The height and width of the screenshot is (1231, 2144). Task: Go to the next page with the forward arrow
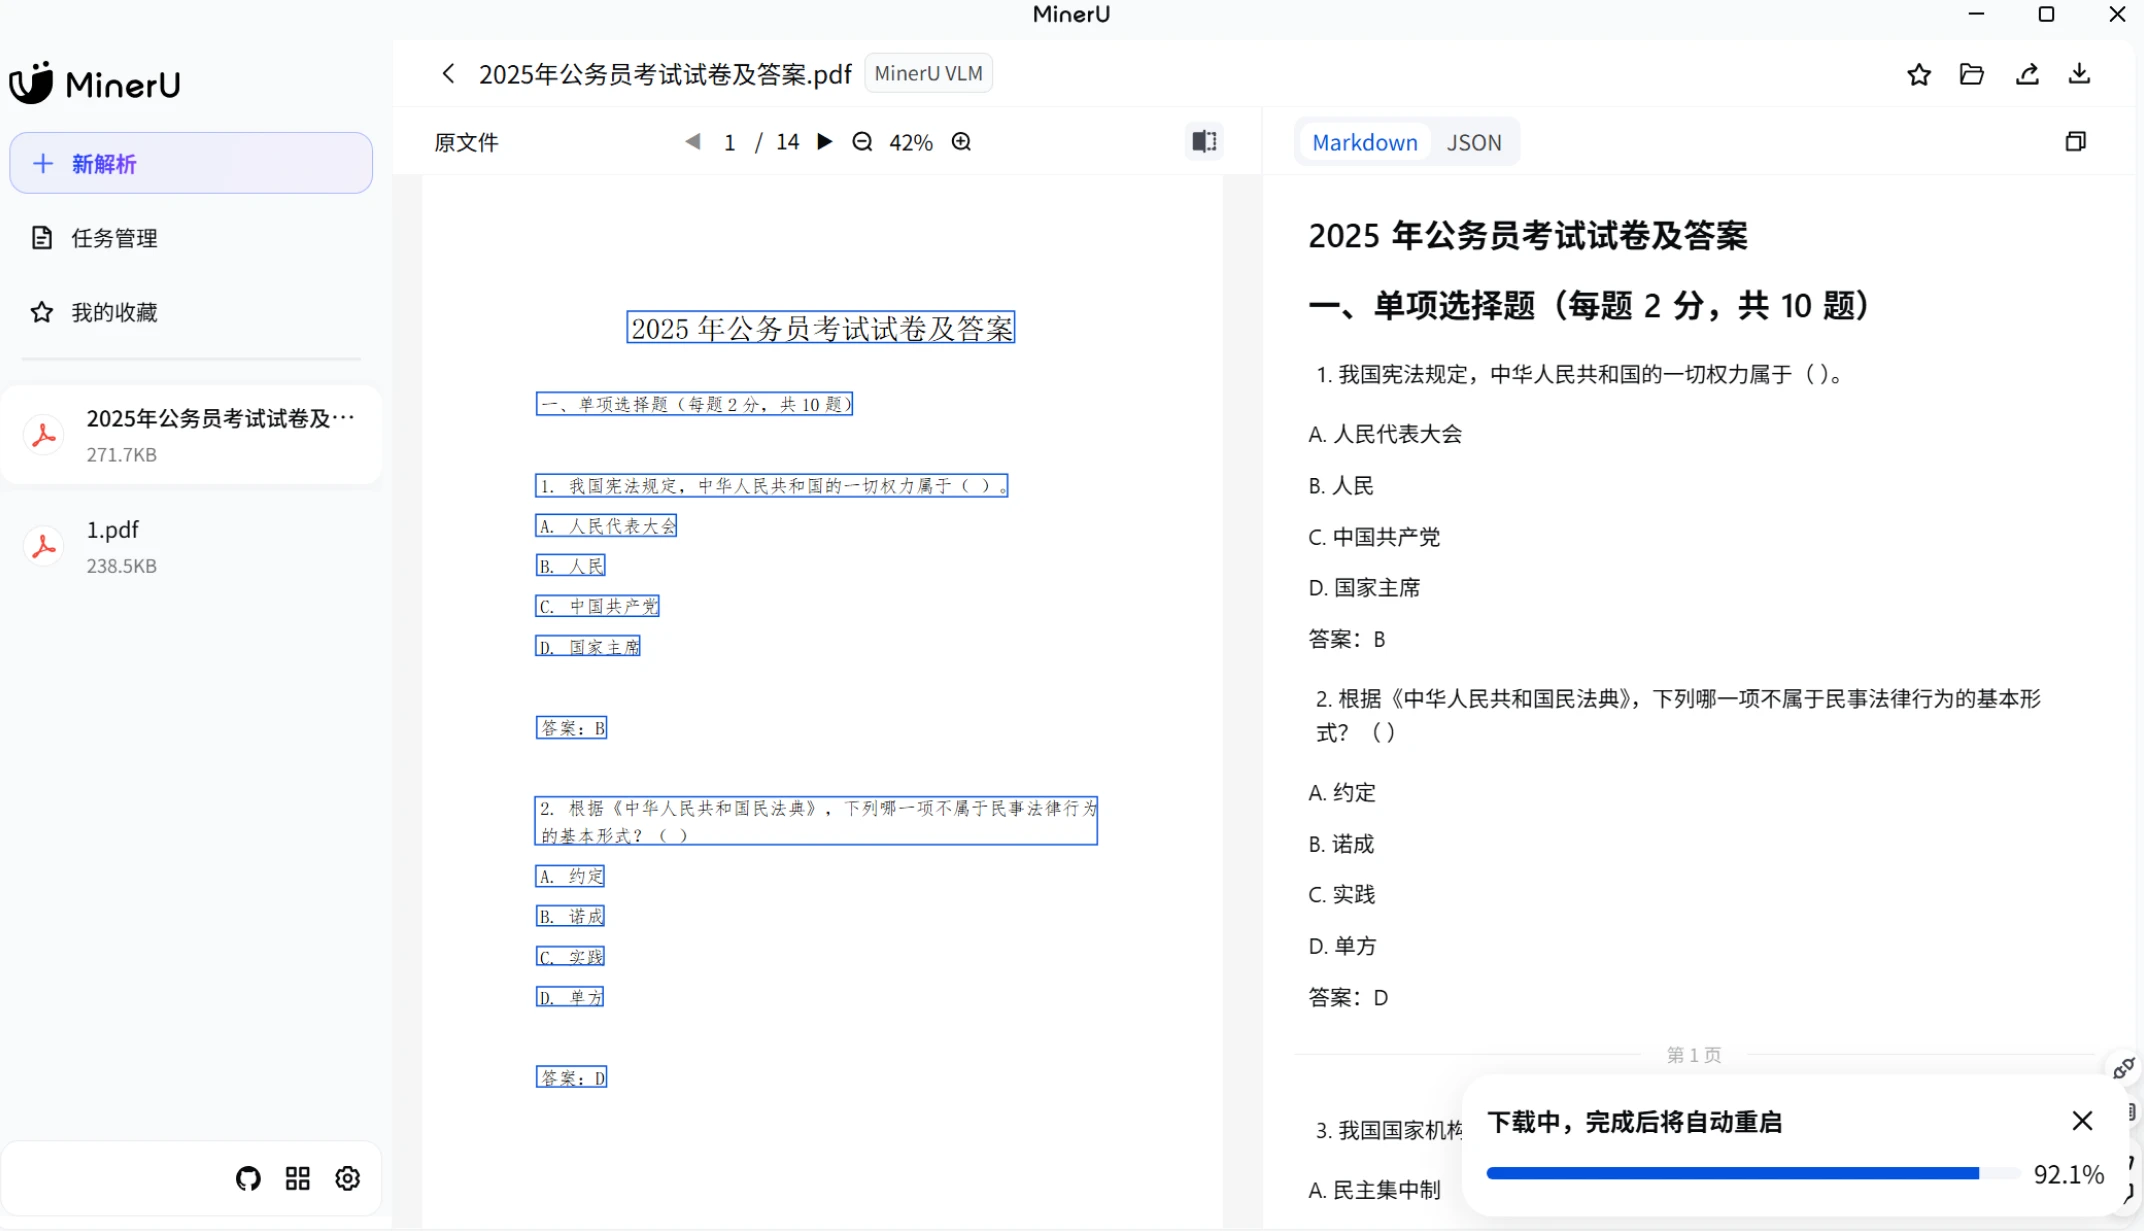pyautogui.click(x=824, y=141)
